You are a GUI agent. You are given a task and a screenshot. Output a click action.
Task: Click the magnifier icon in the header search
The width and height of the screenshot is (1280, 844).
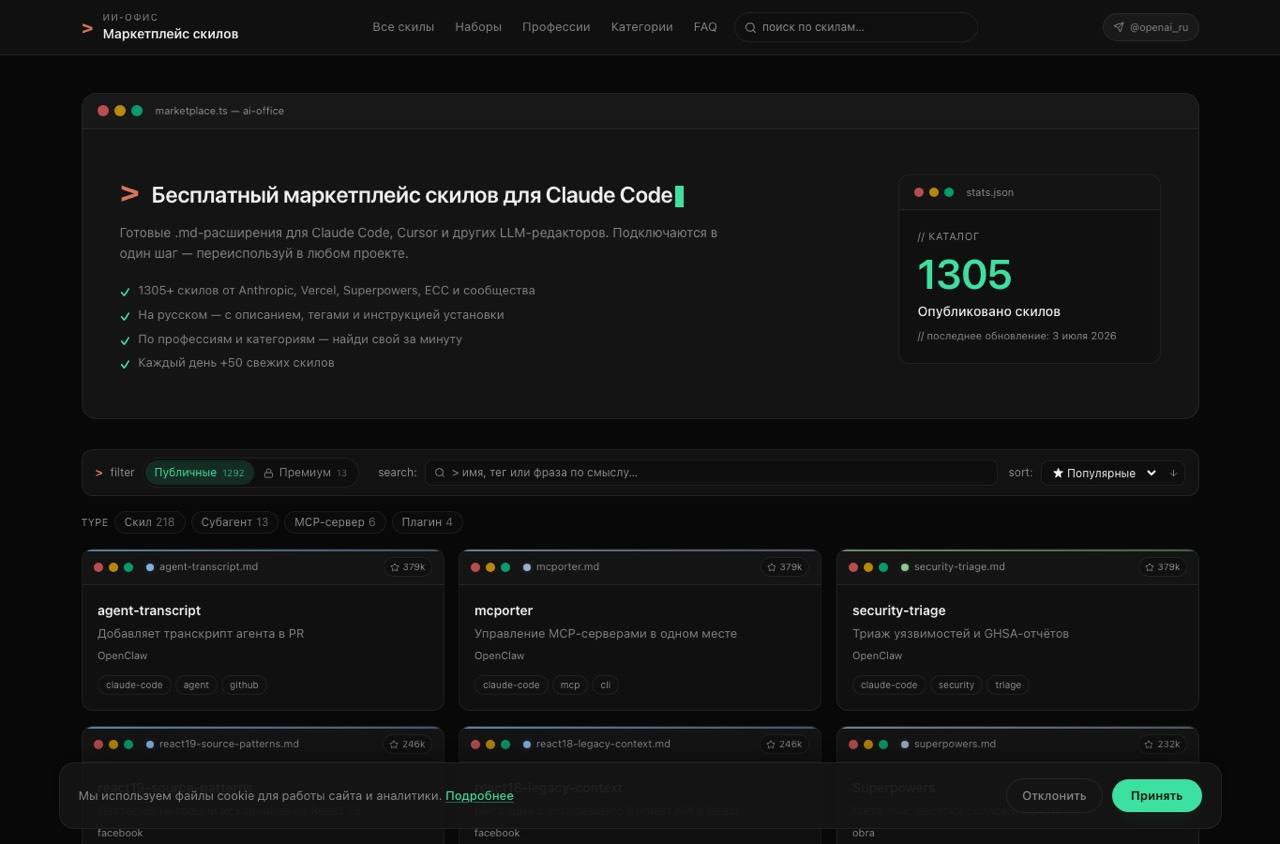(749, 27)
